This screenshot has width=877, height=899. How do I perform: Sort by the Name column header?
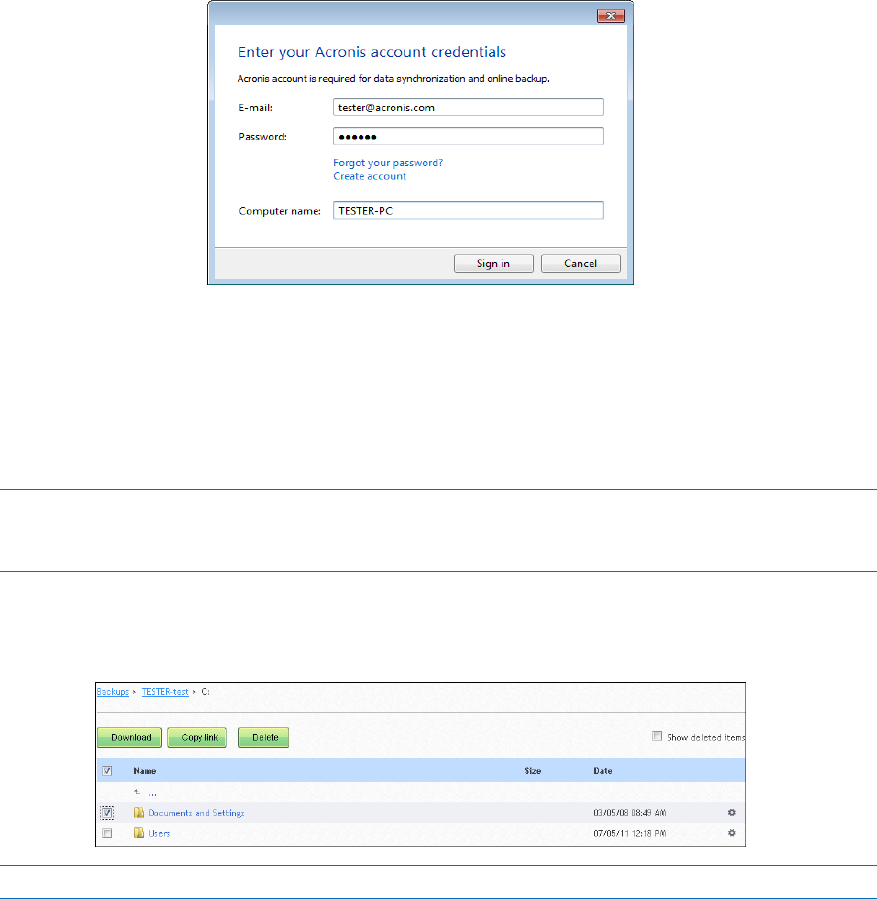[144, 771]
